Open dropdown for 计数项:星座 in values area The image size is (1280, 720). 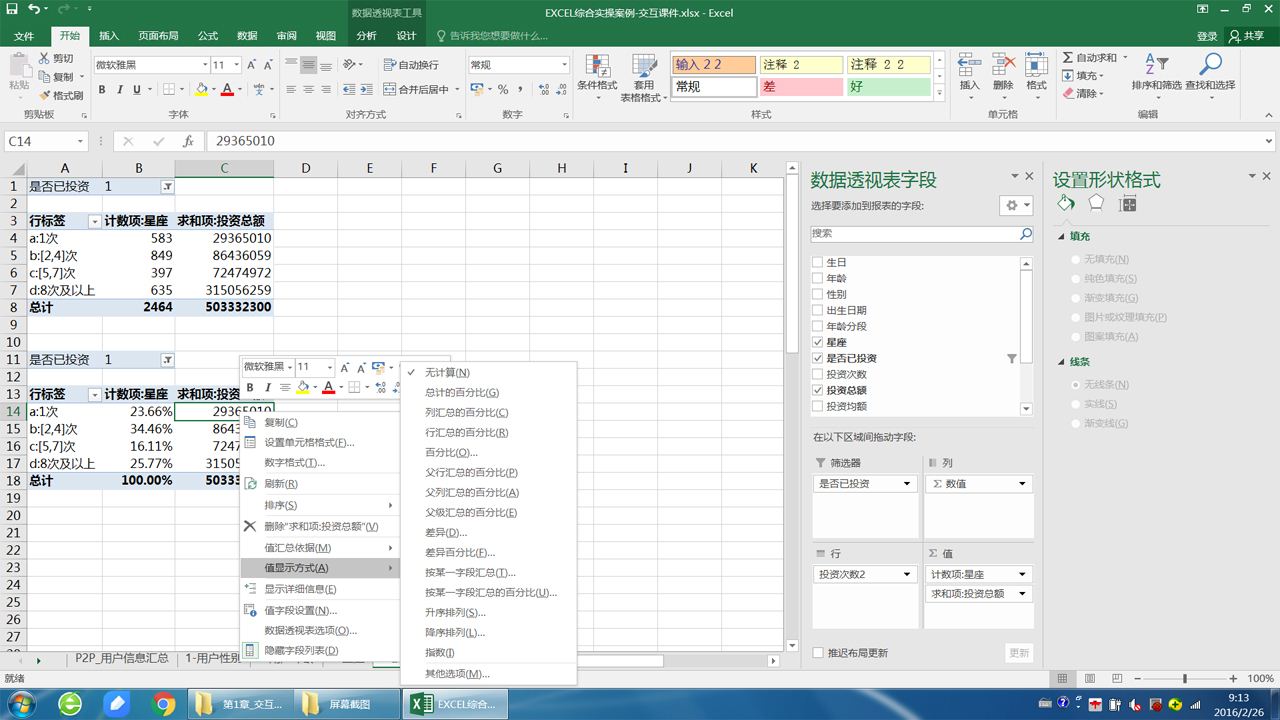[1023, 574]
